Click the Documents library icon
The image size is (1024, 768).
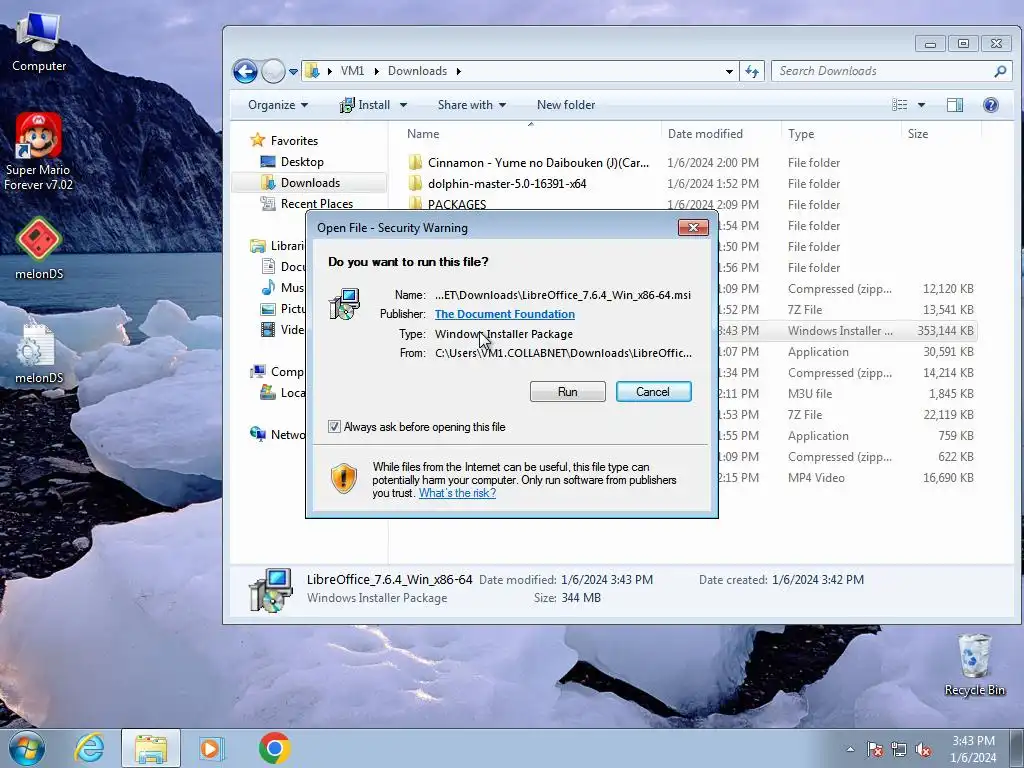(x=268, y=266)
